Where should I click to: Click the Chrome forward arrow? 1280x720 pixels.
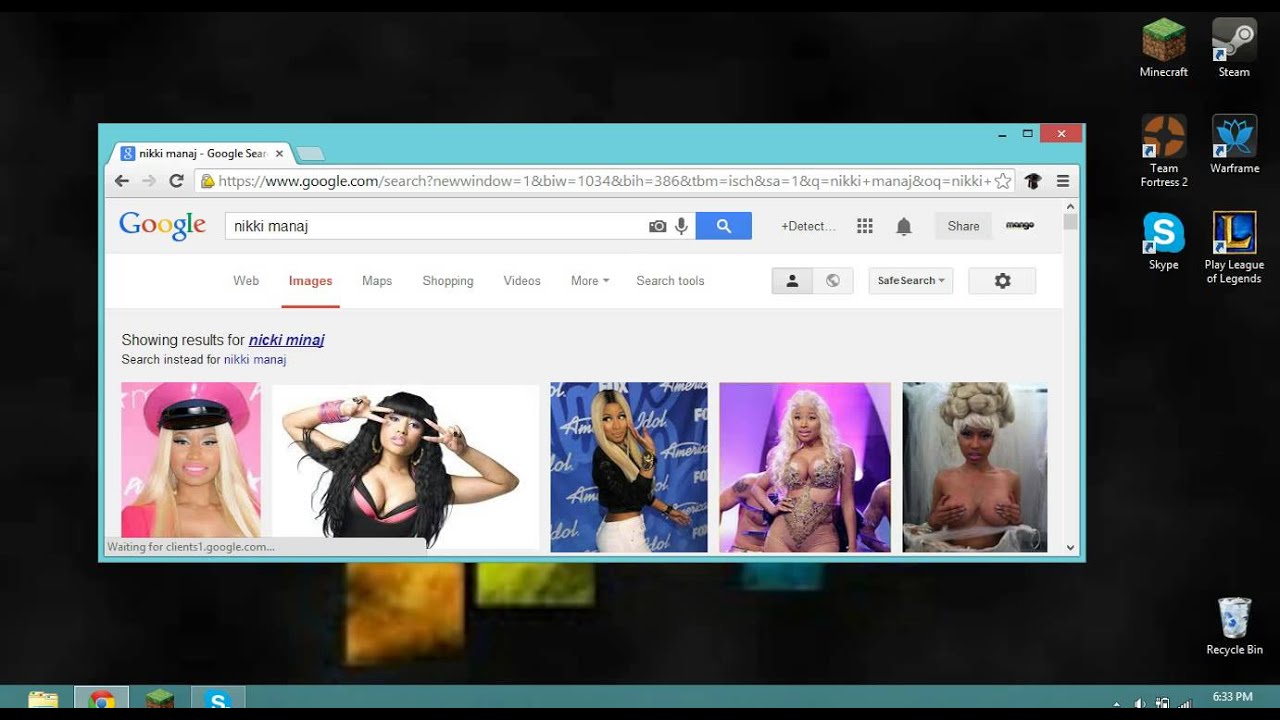(149, 181)
